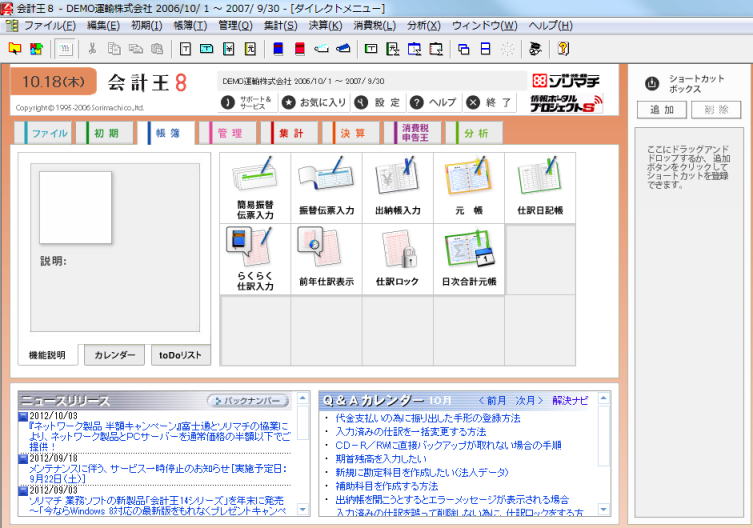Open the 帳簿(T) menu
The width and height of the screenshot is (753, 528).
(189, 24)
